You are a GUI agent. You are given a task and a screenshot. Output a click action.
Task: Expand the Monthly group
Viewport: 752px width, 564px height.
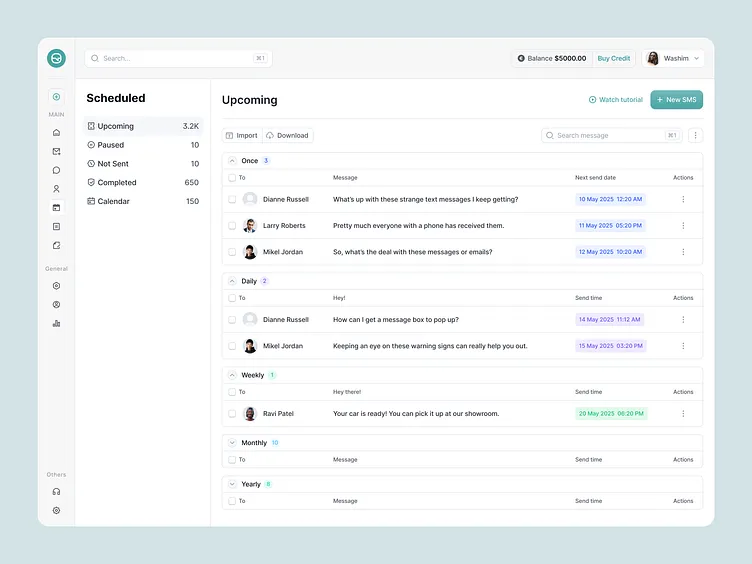pos(232,442)
